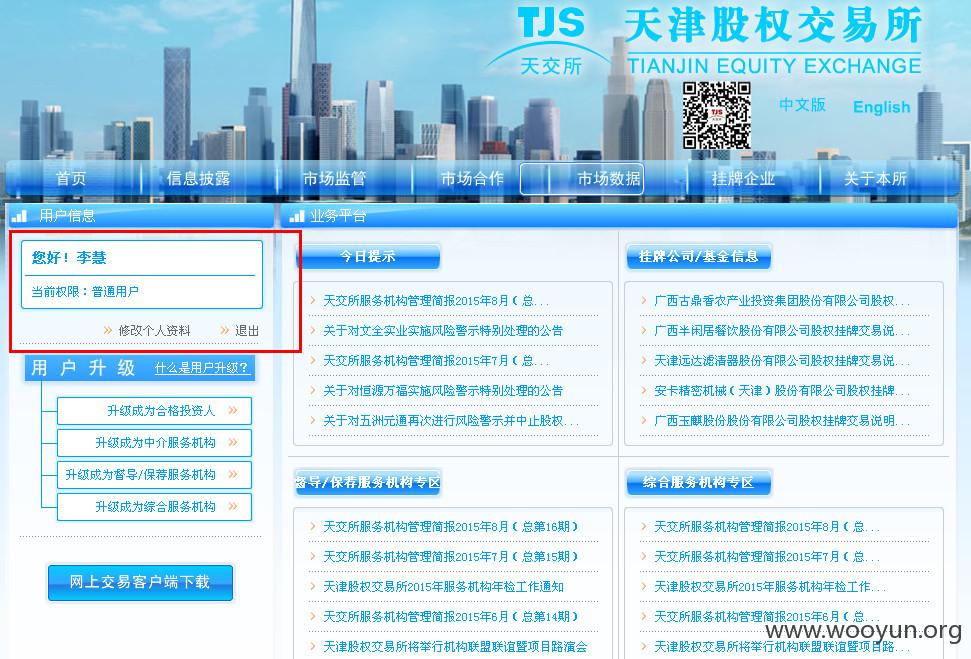Open the 市场监管 menu
This screenshot has width=971, height=659.
pos(334,179)
